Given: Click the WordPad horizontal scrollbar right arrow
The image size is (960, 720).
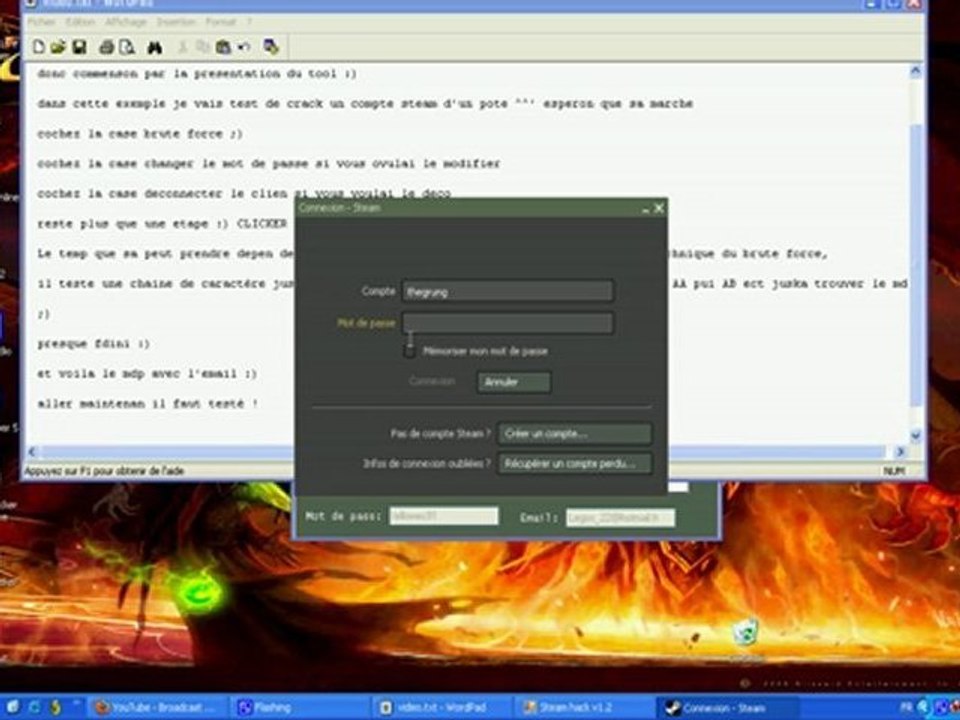Looking at the screenshot, I should point(901,452).
